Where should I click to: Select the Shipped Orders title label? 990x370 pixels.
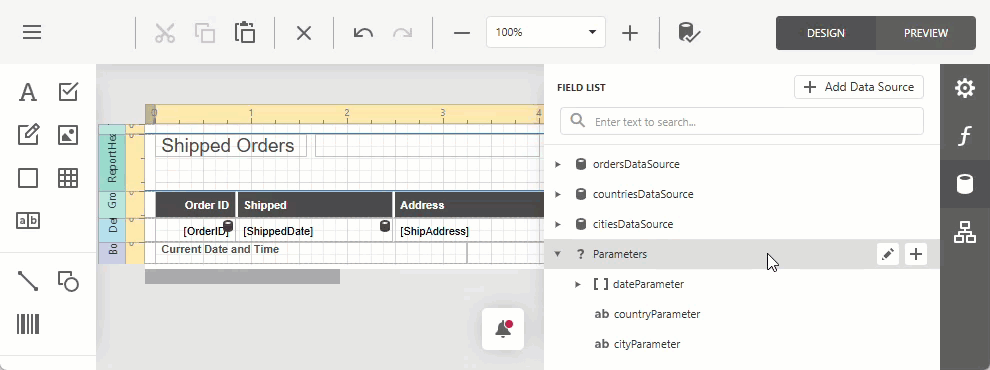231,146
